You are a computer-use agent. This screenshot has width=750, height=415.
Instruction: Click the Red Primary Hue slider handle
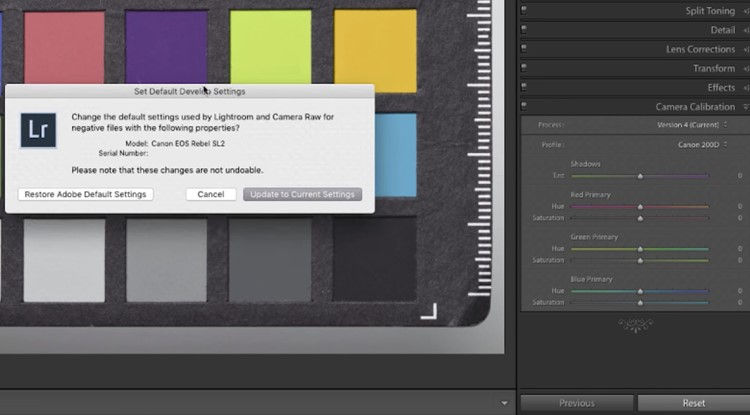640,207
